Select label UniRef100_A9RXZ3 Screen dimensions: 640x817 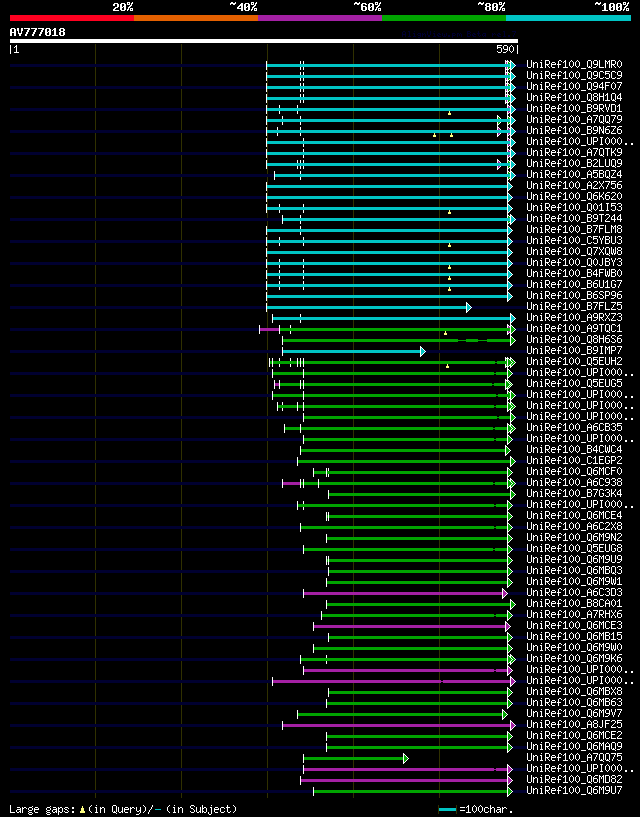point(574,318)
